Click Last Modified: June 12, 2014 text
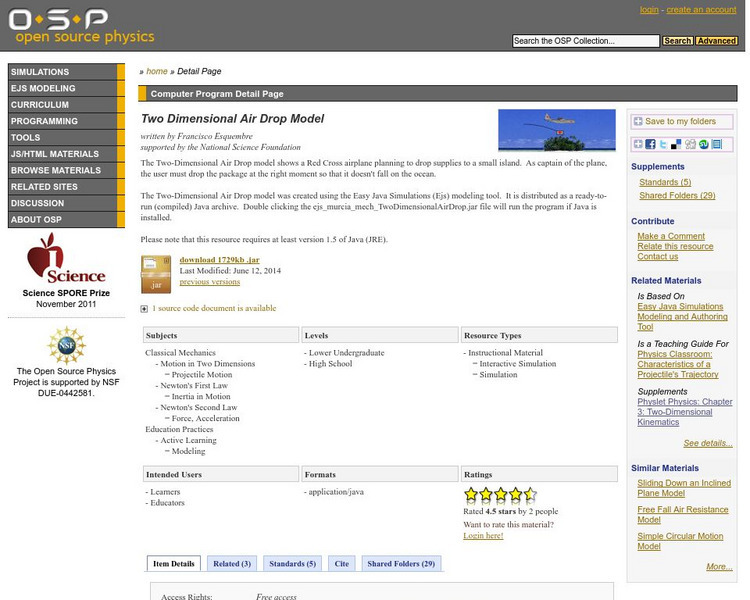 click(x=230, y=271)
